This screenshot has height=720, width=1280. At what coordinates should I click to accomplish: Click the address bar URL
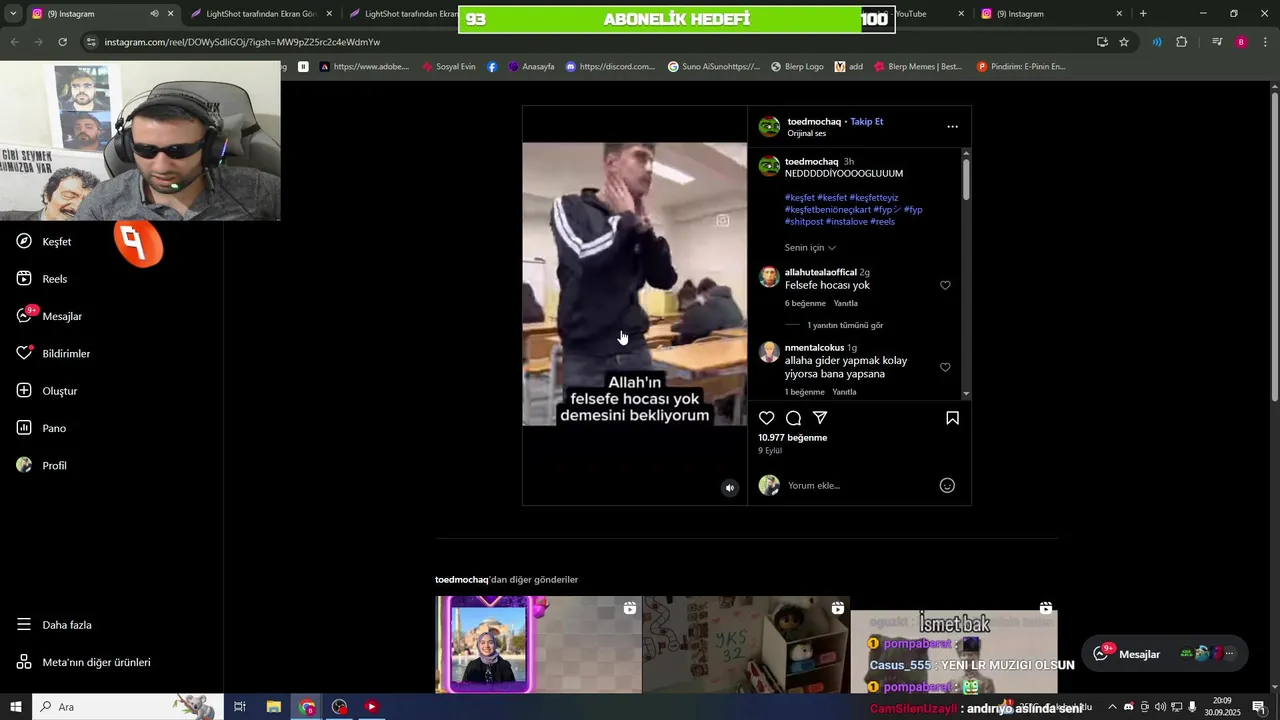point(242,42)
